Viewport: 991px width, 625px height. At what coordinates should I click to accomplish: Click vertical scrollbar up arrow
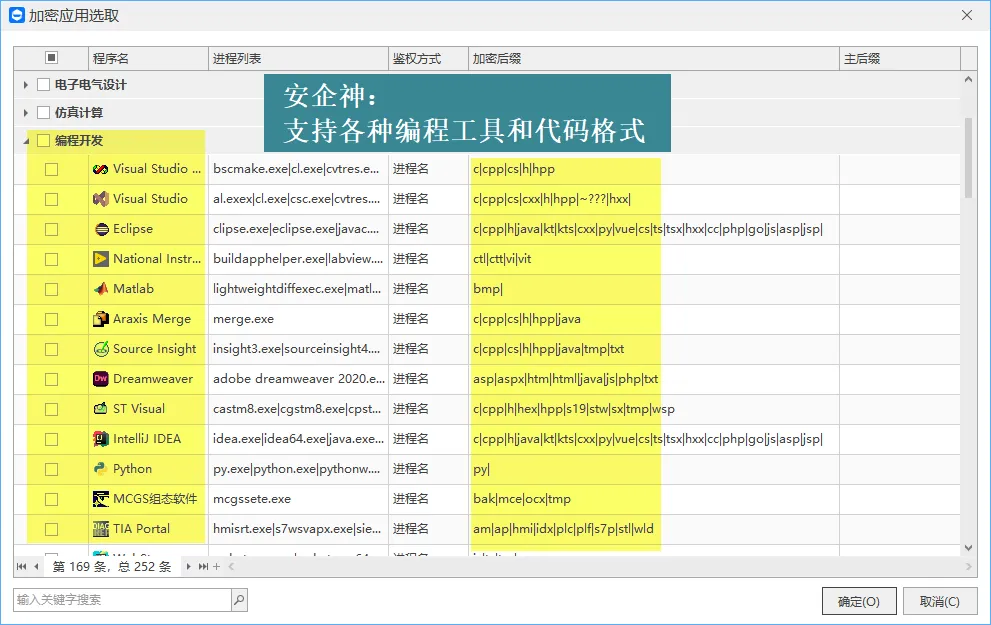(968, 80)
